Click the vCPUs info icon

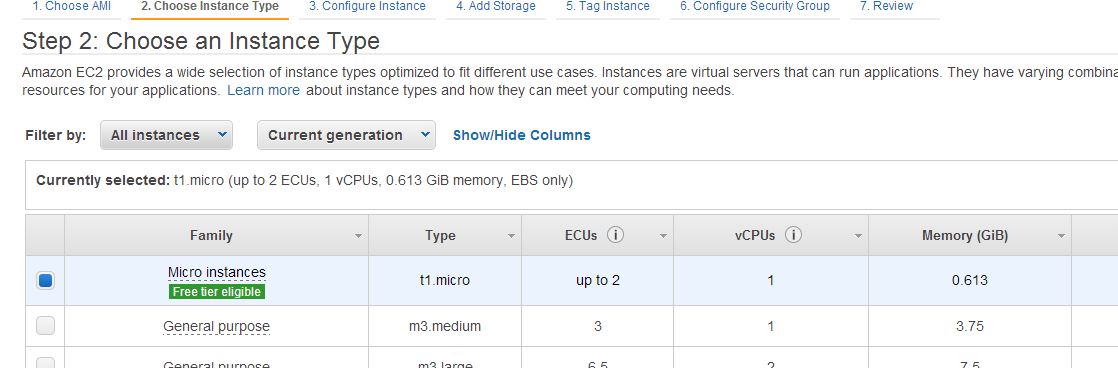(x=793, y=235)
